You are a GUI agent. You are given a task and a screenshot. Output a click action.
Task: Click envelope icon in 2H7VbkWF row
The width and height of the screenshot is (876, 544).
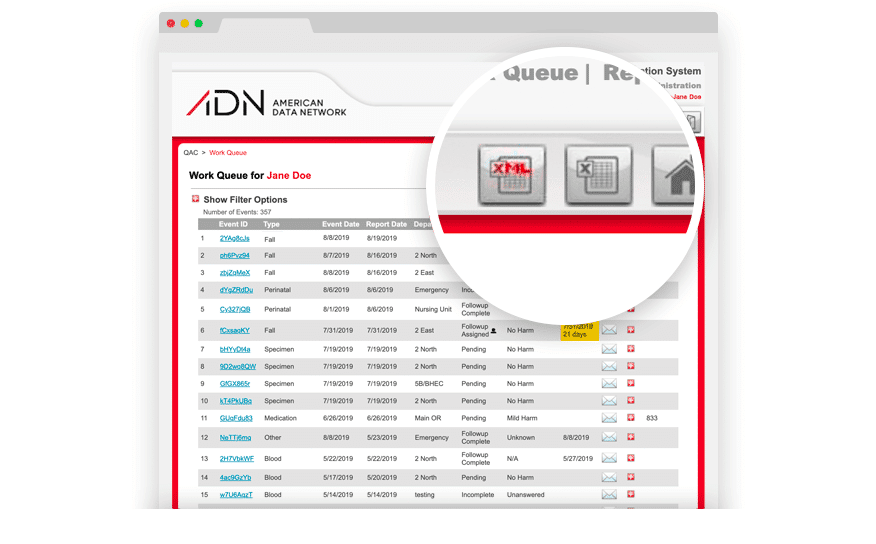pyautogui.click(x=609, y=459)
